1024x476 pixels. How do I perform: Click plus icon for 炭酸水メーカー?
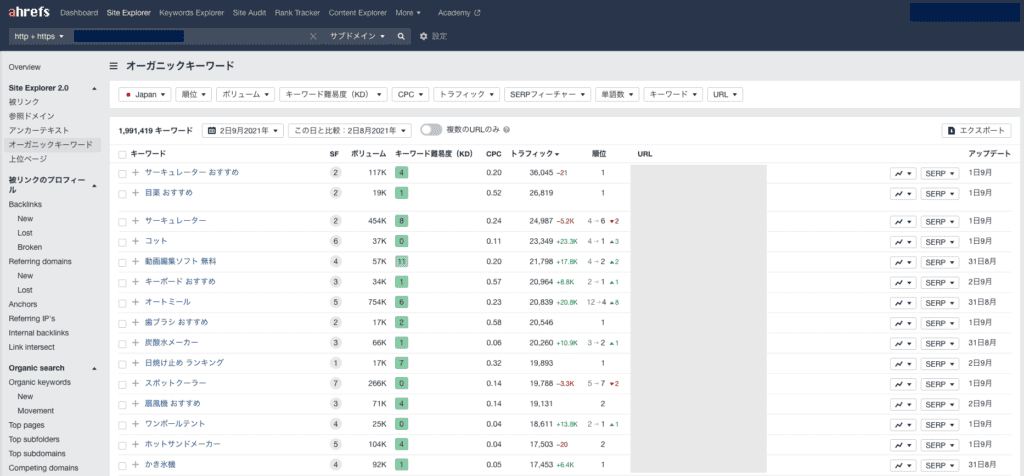[135, 343]
